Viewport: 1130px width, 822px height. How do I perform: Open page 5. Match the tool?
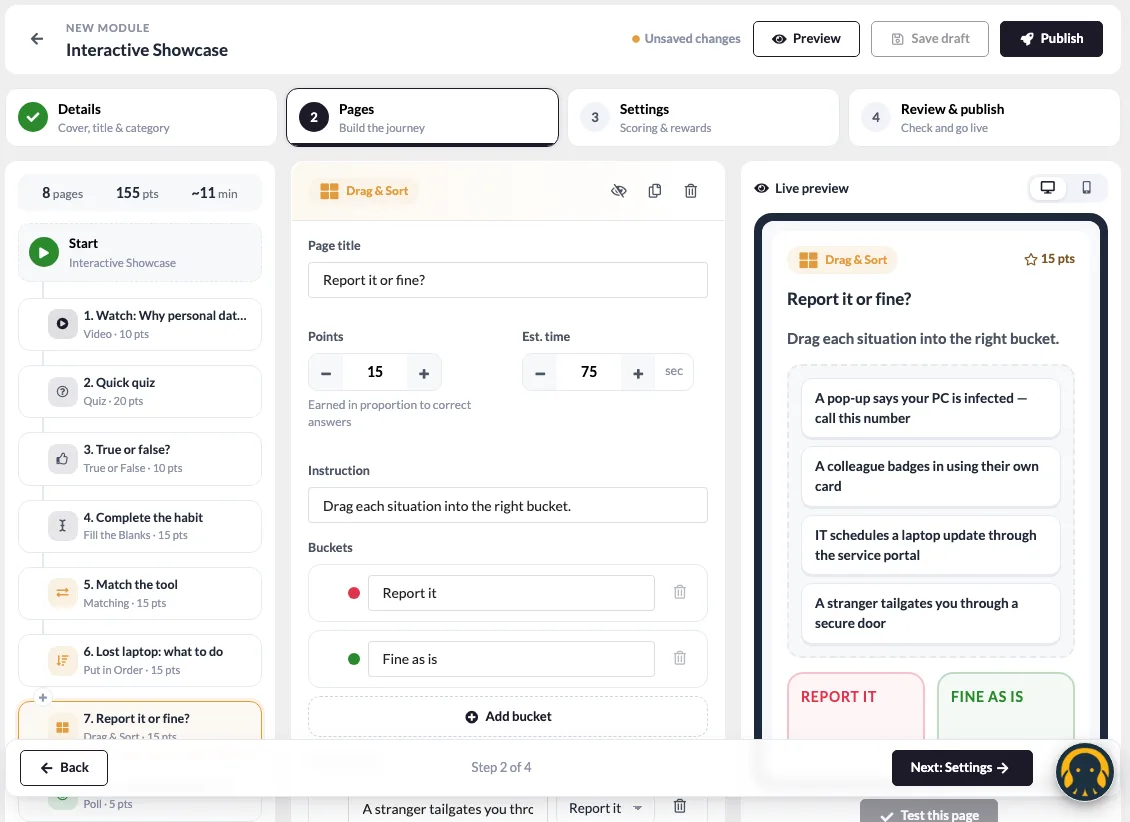(x=140, y=593)
